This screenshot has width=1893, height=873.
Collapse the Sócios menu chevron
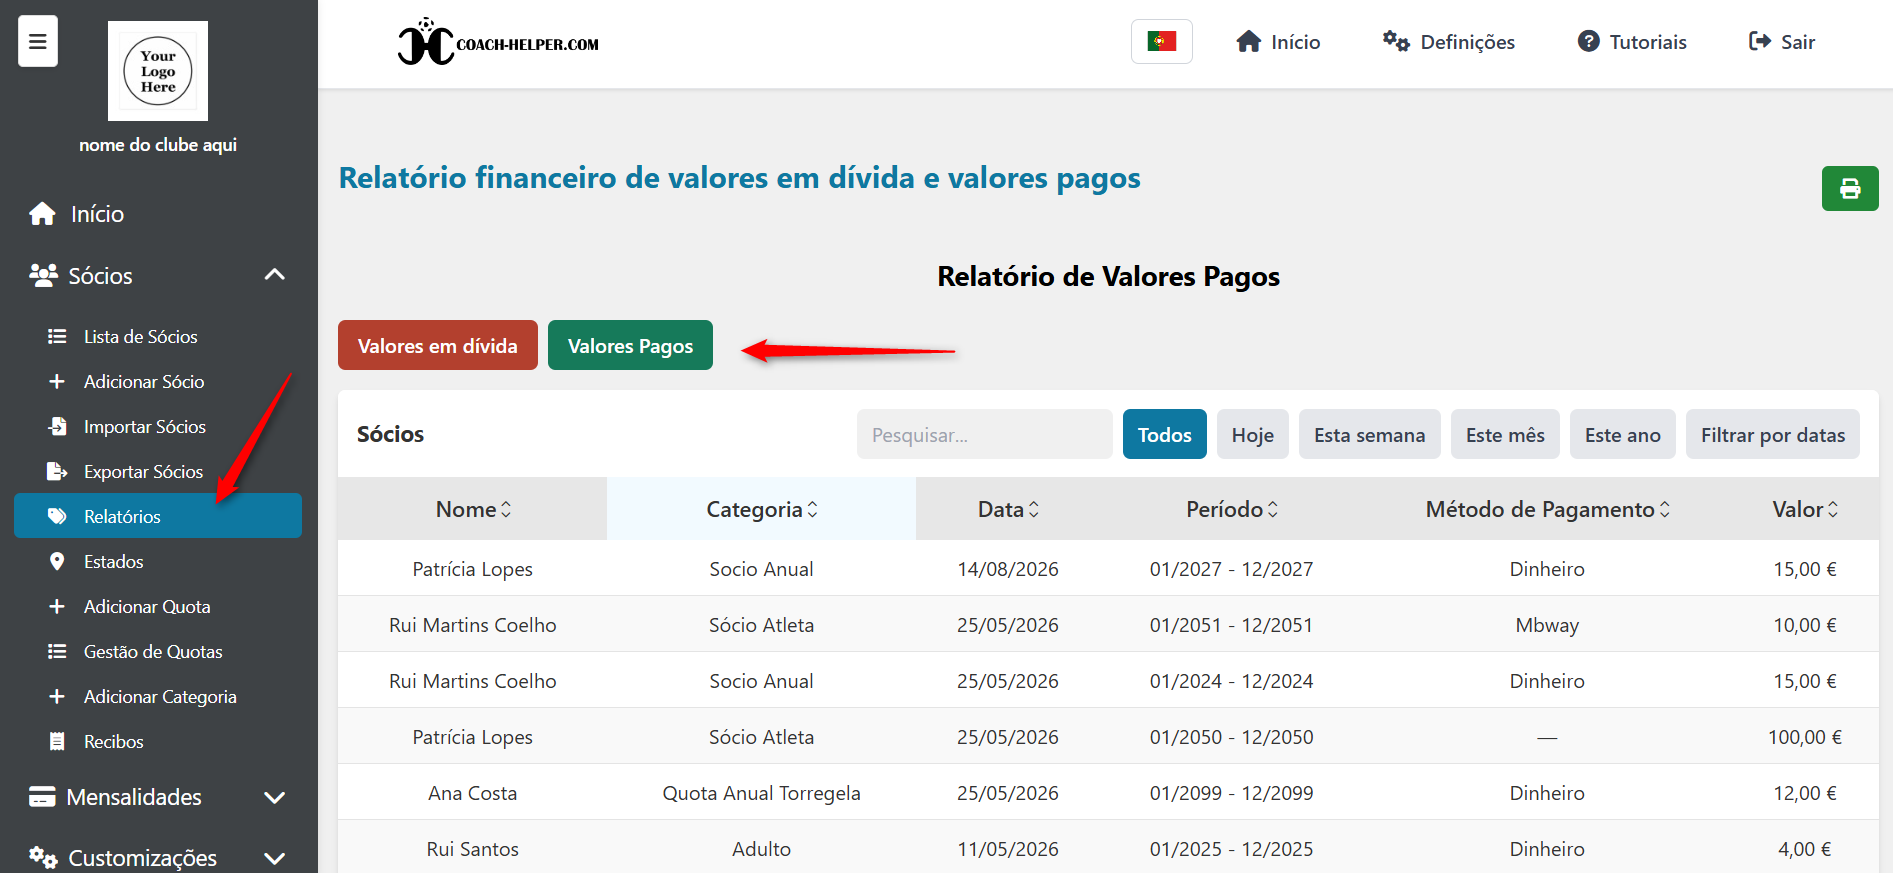tap(274, 275)
